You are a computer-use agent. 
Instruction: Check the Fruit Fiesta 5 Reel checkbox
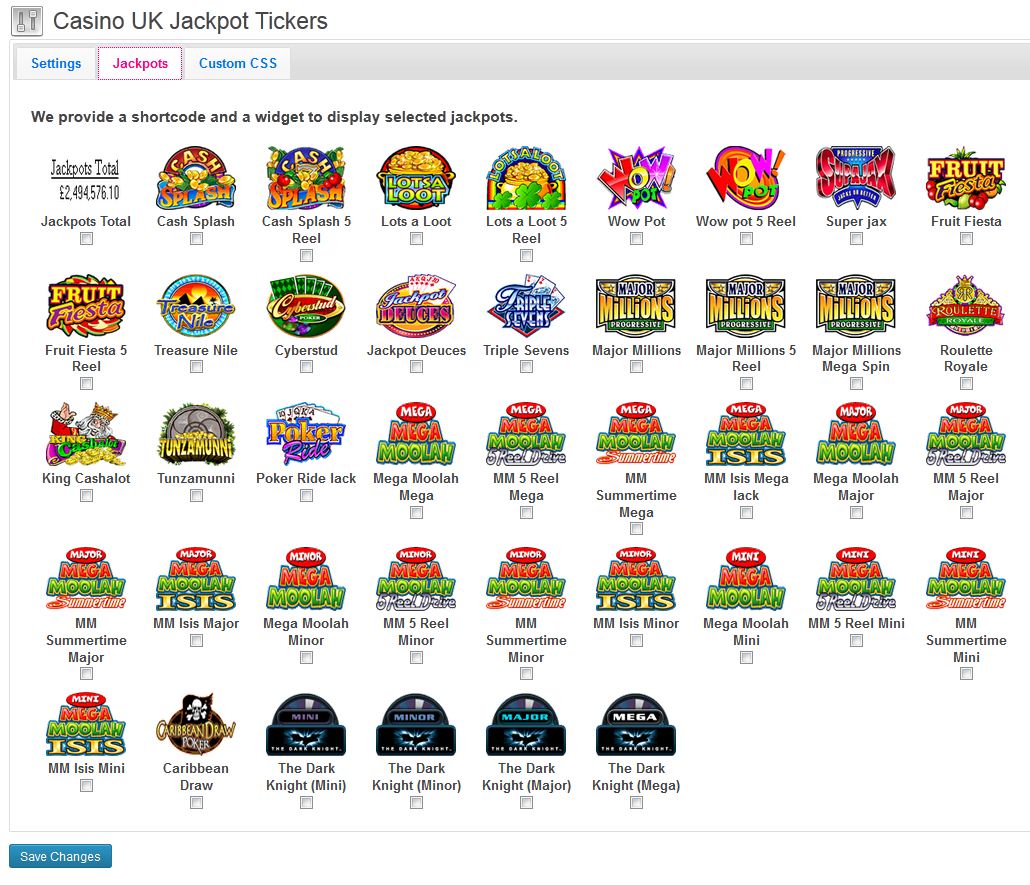pos(86,384)
